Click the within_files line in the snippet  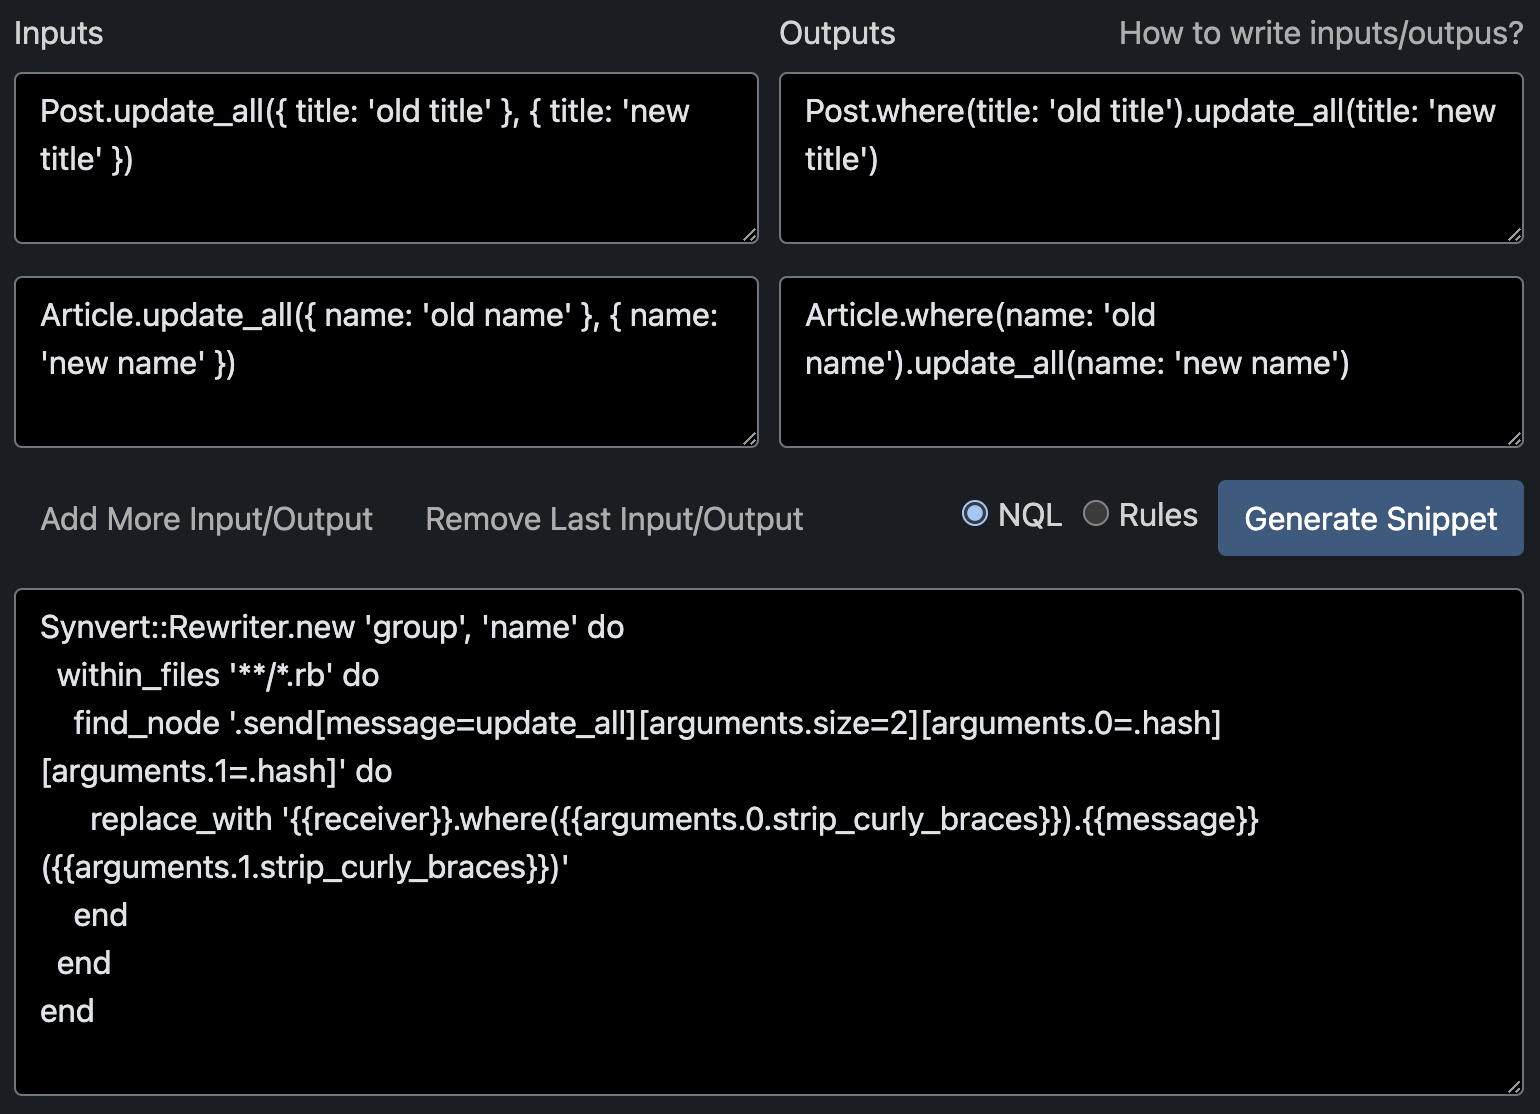[x=218, y=675]
